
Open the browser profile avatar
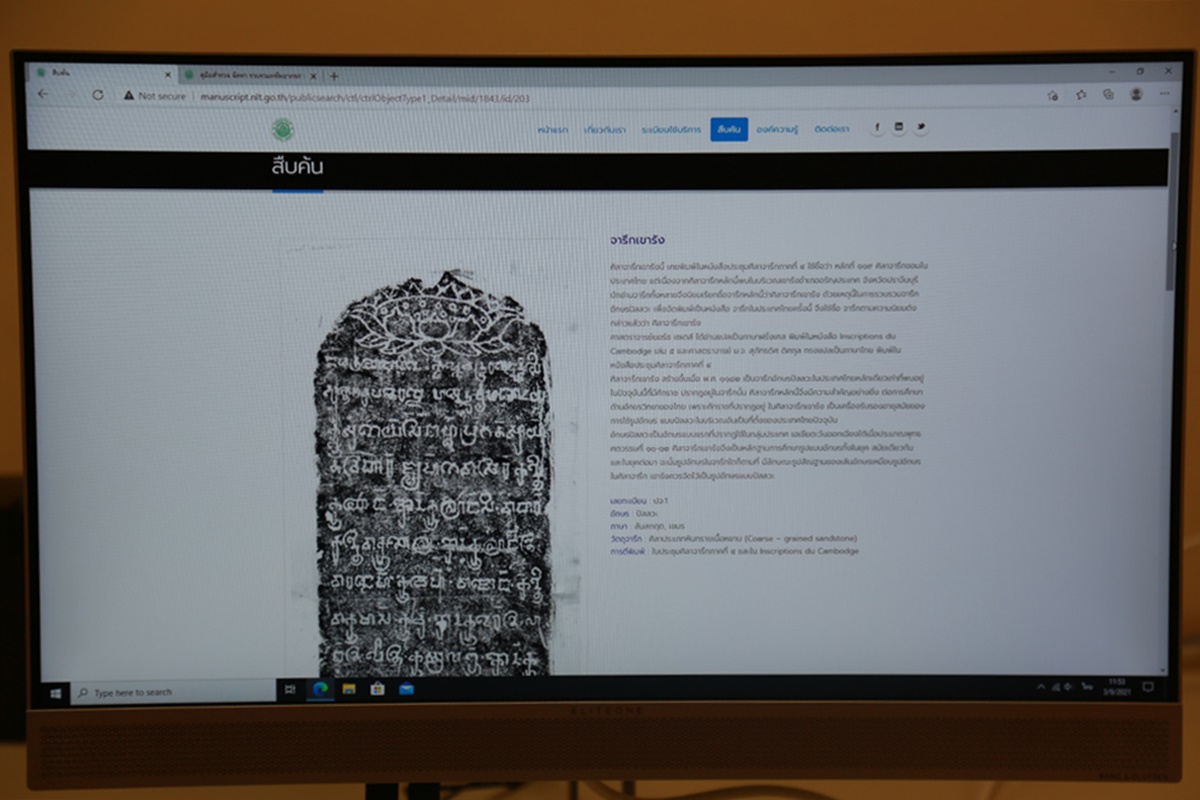click(x=1136, y=94)
